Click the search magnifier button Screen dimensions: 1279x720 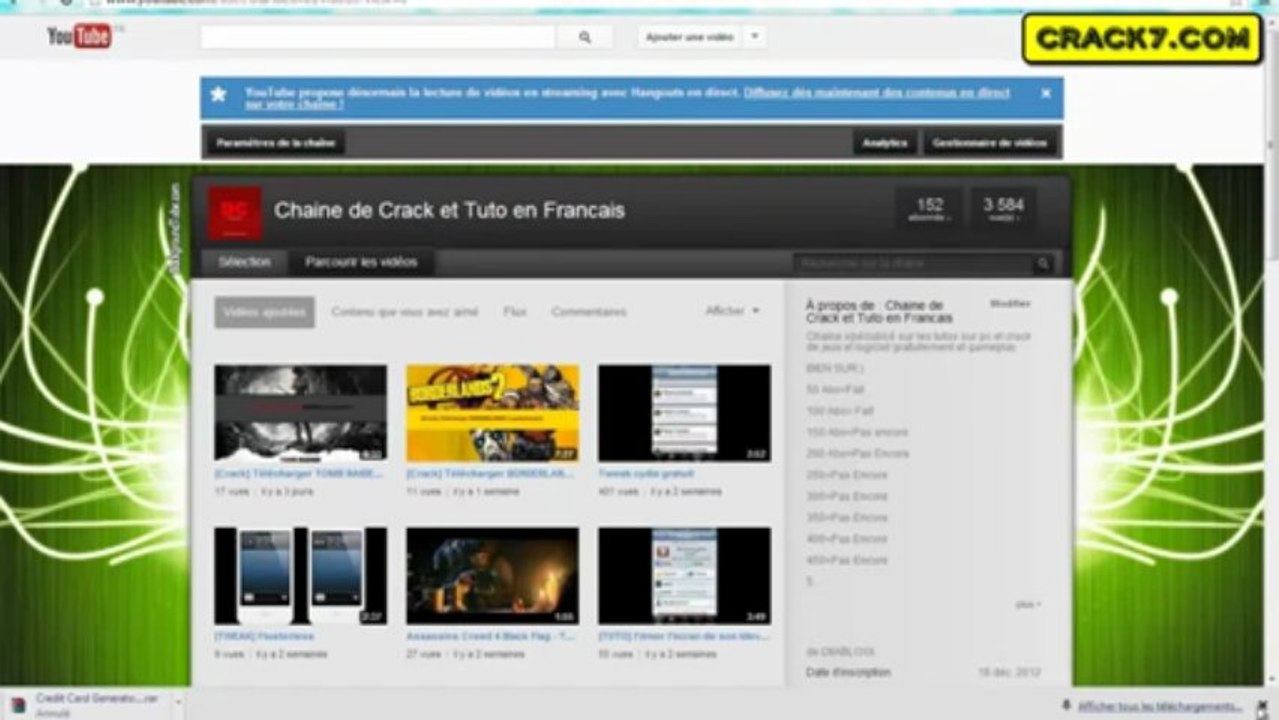pos(586,37)
